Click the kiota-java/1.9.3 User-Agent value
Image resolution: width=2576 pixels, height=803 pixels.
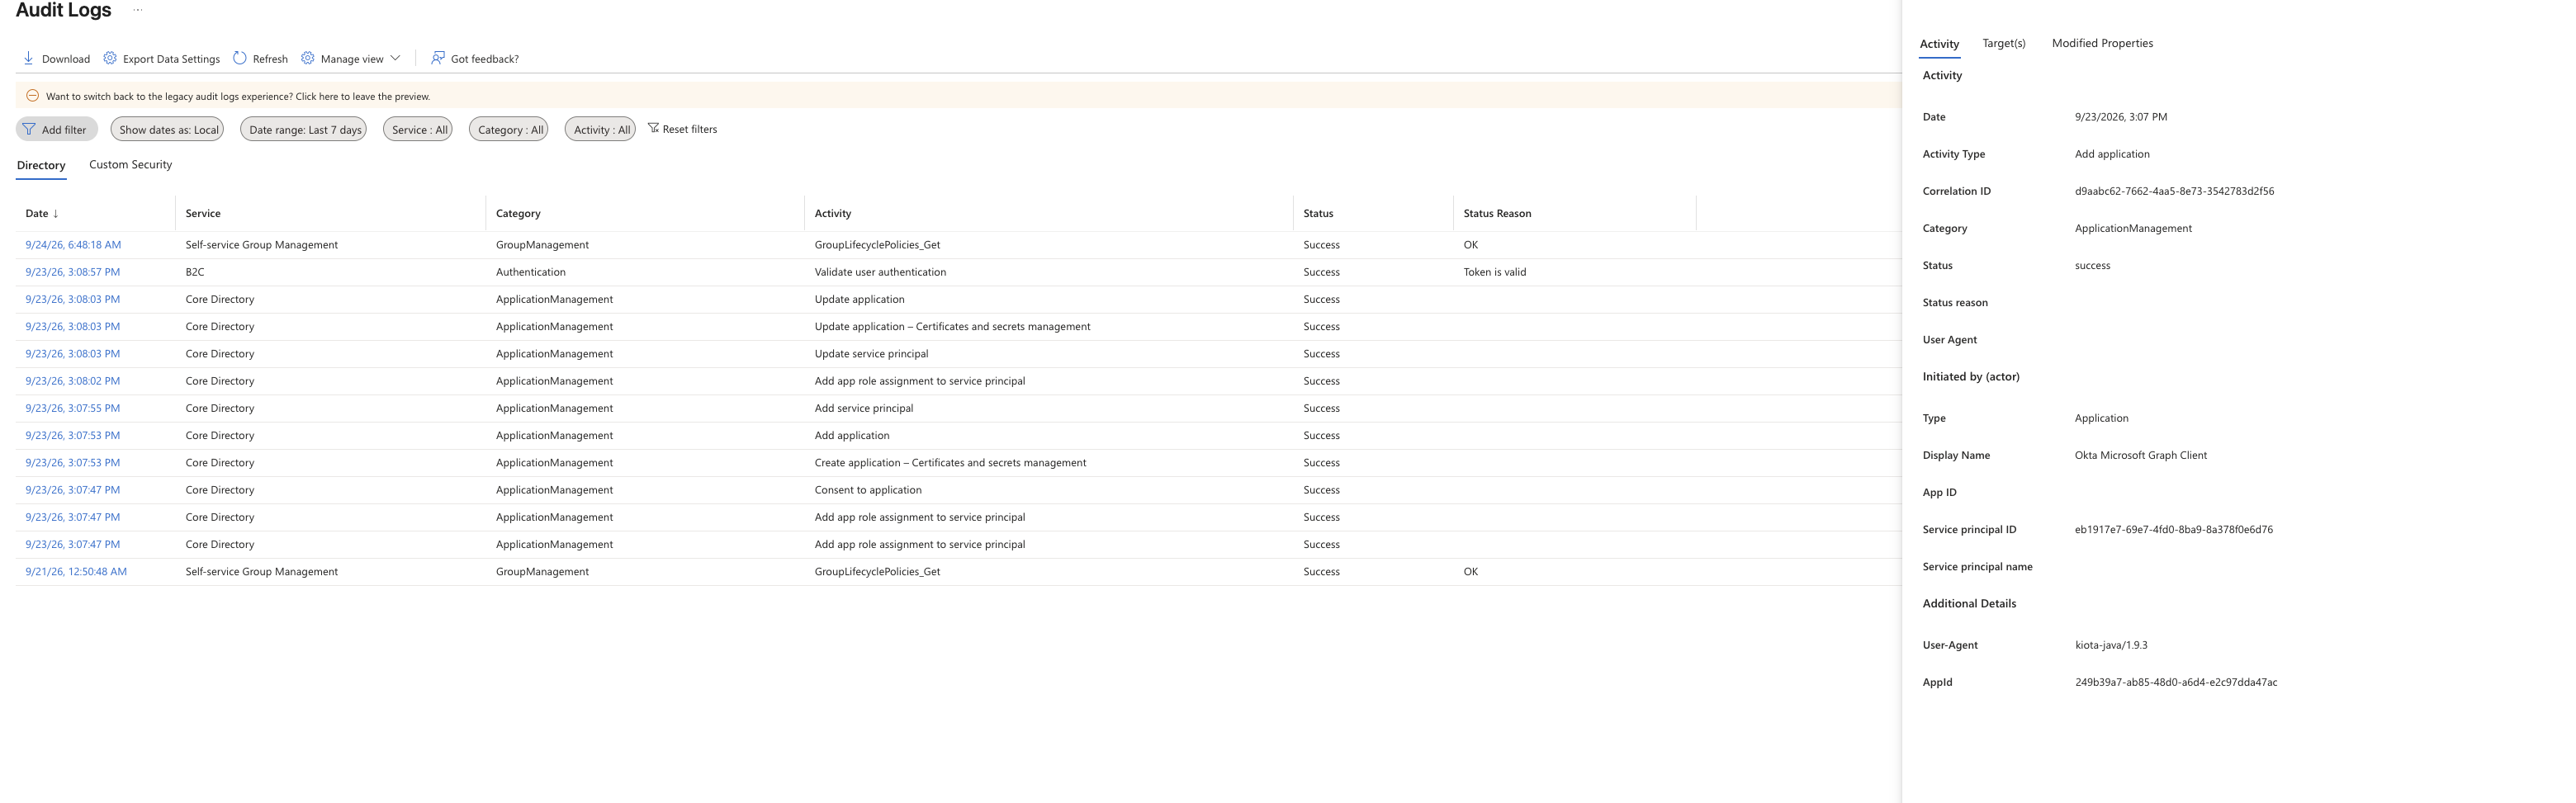click(x=2111, y=645)
